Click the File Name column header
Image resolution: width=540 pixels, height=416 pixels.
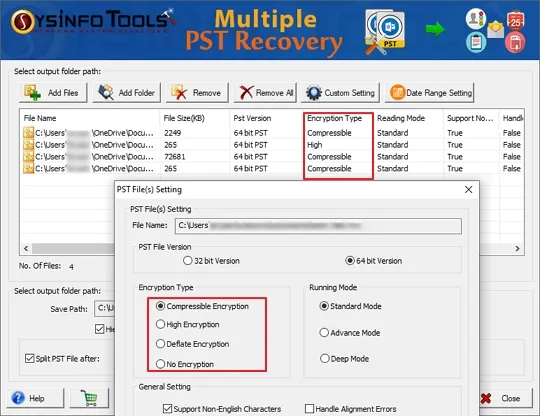click(90, 118)
